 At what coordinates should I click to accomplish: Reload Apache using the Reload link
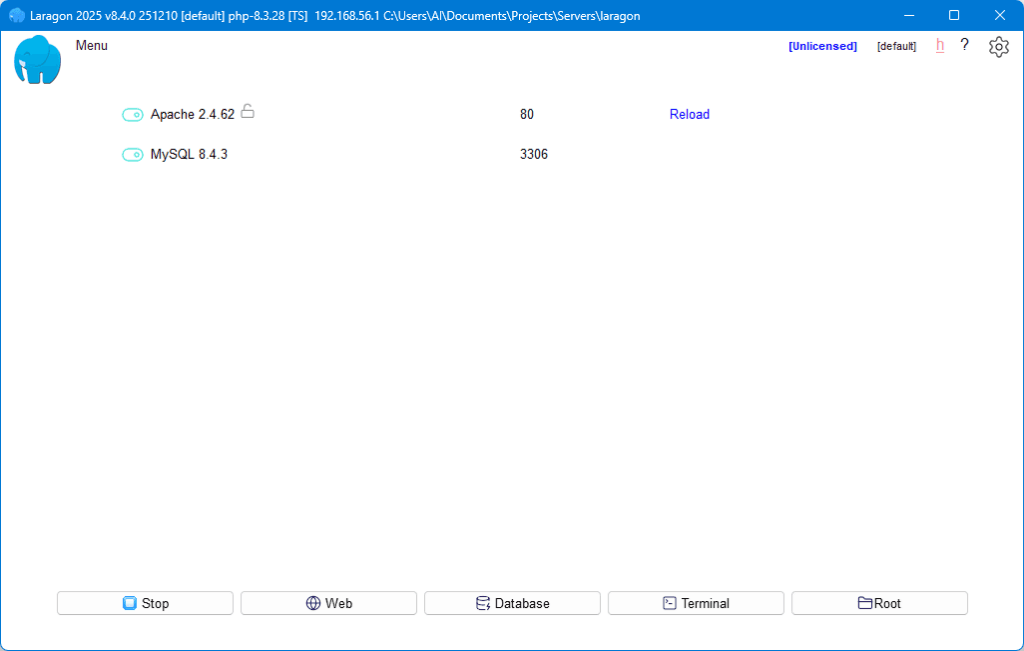(689, 115)
